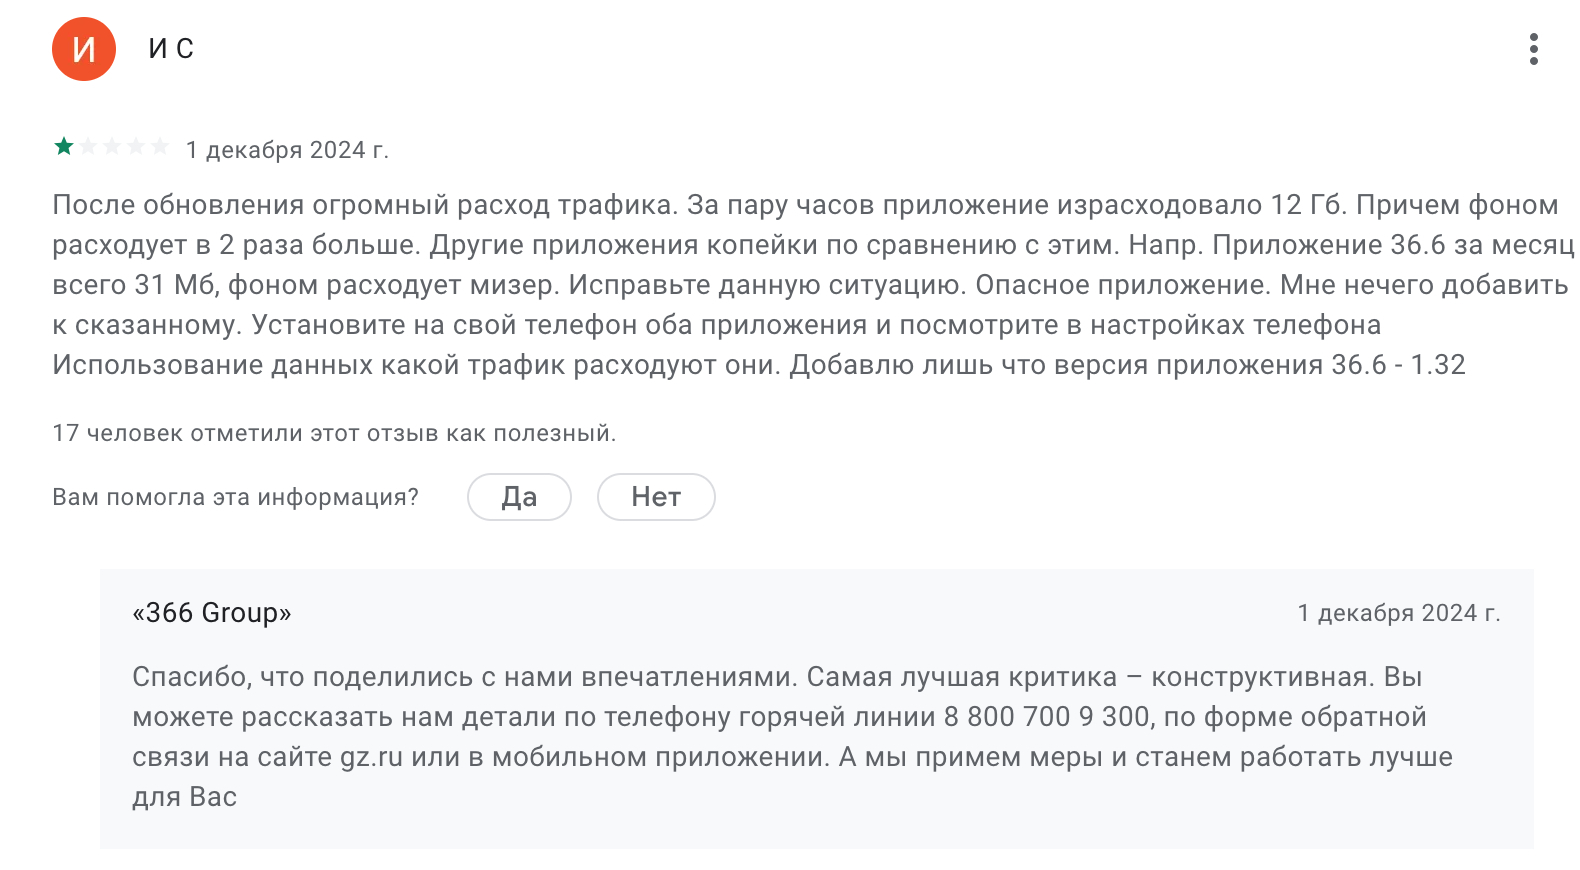Click the last gray rating star
This screenshot has height=870, width=1580.
click(x=160, y=147)
